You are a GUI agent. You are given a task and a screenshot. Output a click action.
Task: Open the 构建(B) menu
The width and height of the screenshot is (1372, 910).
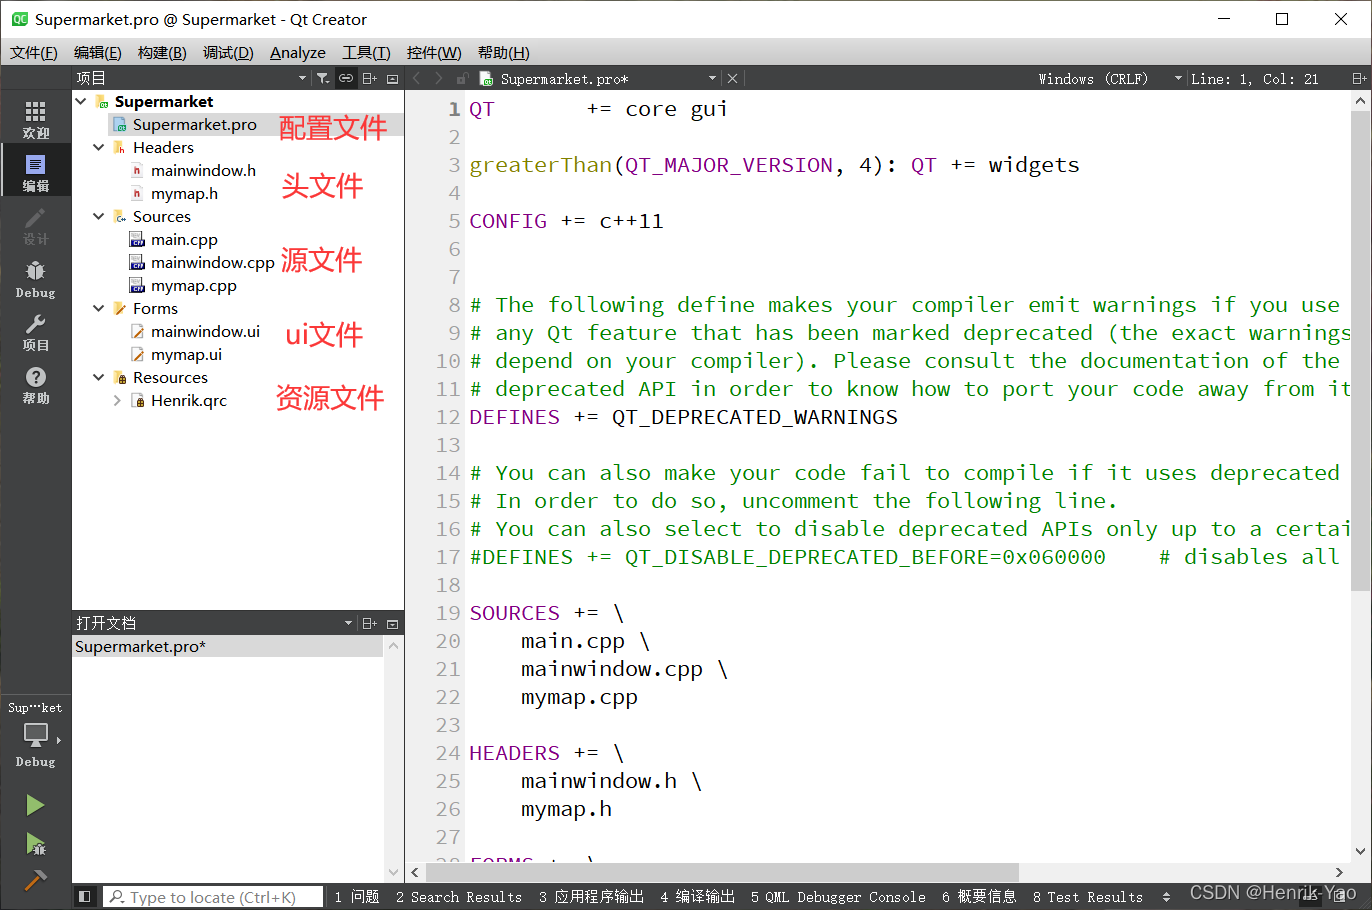point(162,53)
